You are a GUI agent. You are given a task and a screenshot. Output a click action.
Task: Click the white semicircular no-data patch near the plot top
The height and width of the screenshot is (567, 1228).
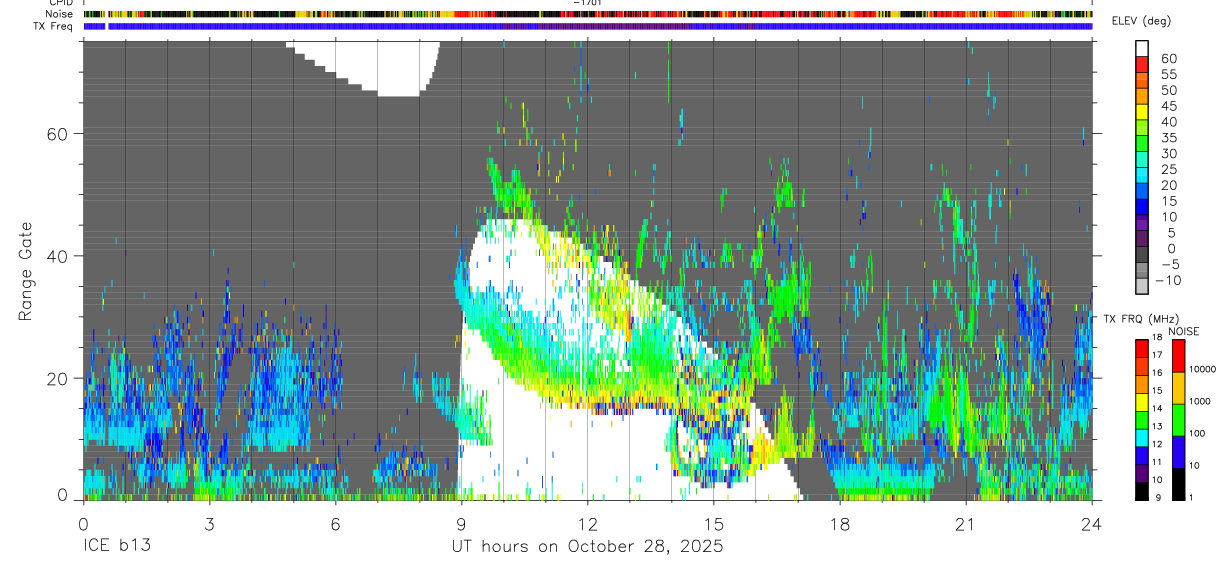(x=385, y=68)
